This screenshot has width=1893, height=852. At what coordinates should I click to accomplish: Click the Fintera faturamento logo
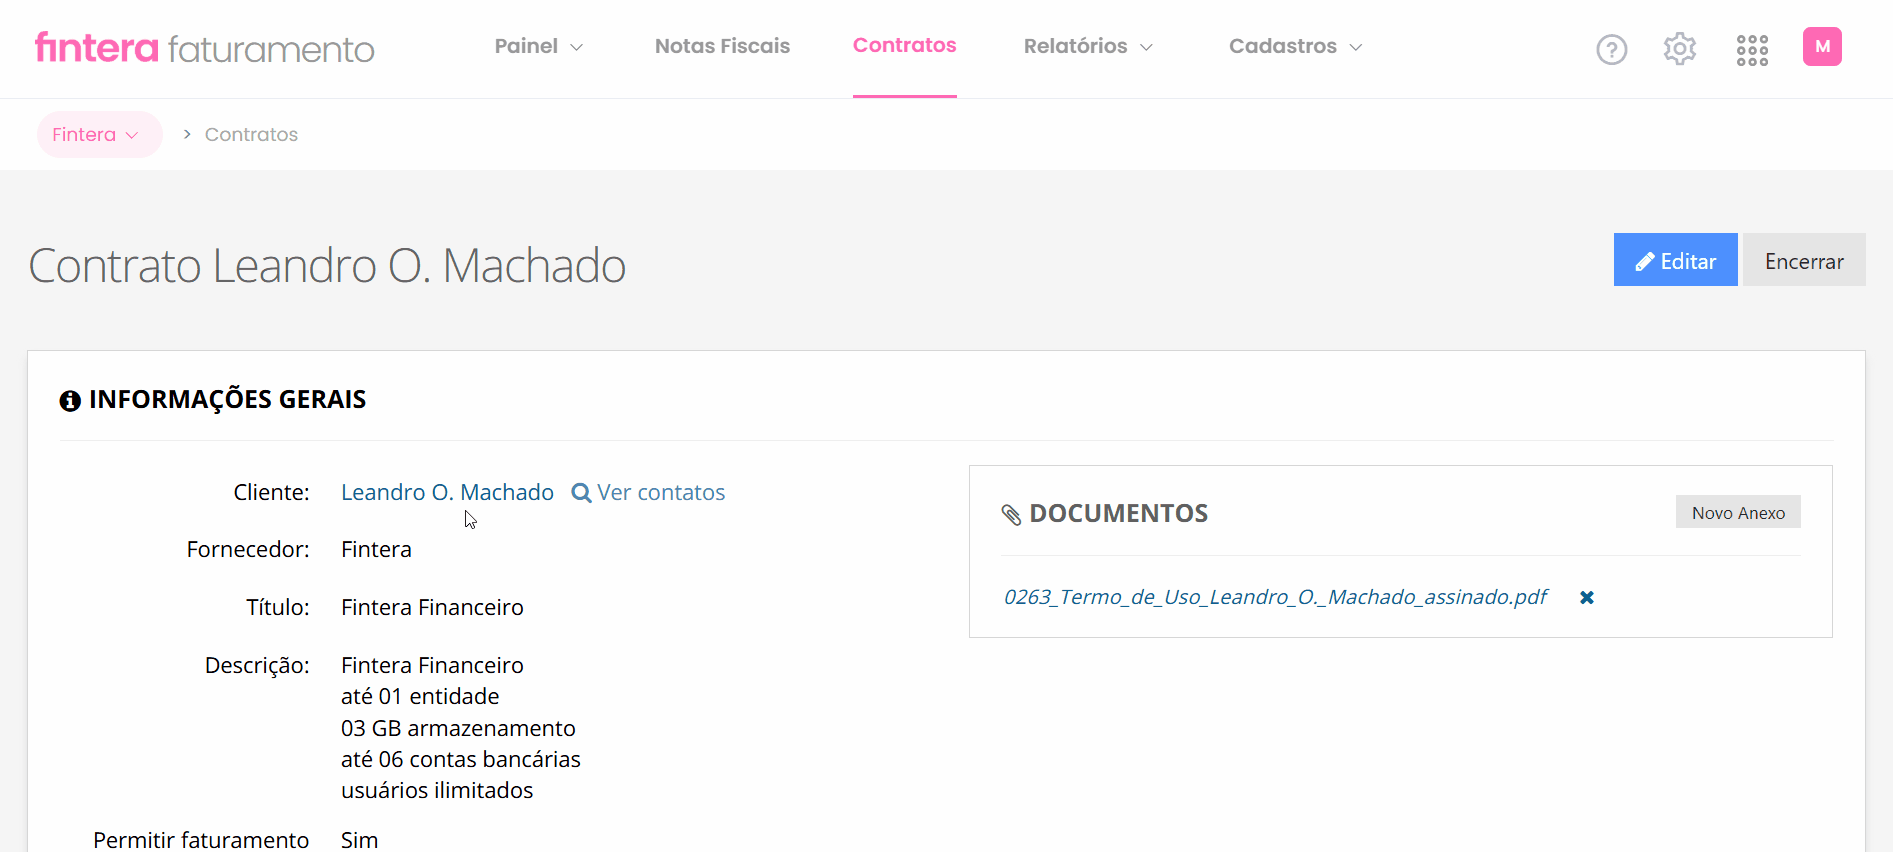click(x=205, y=48)
